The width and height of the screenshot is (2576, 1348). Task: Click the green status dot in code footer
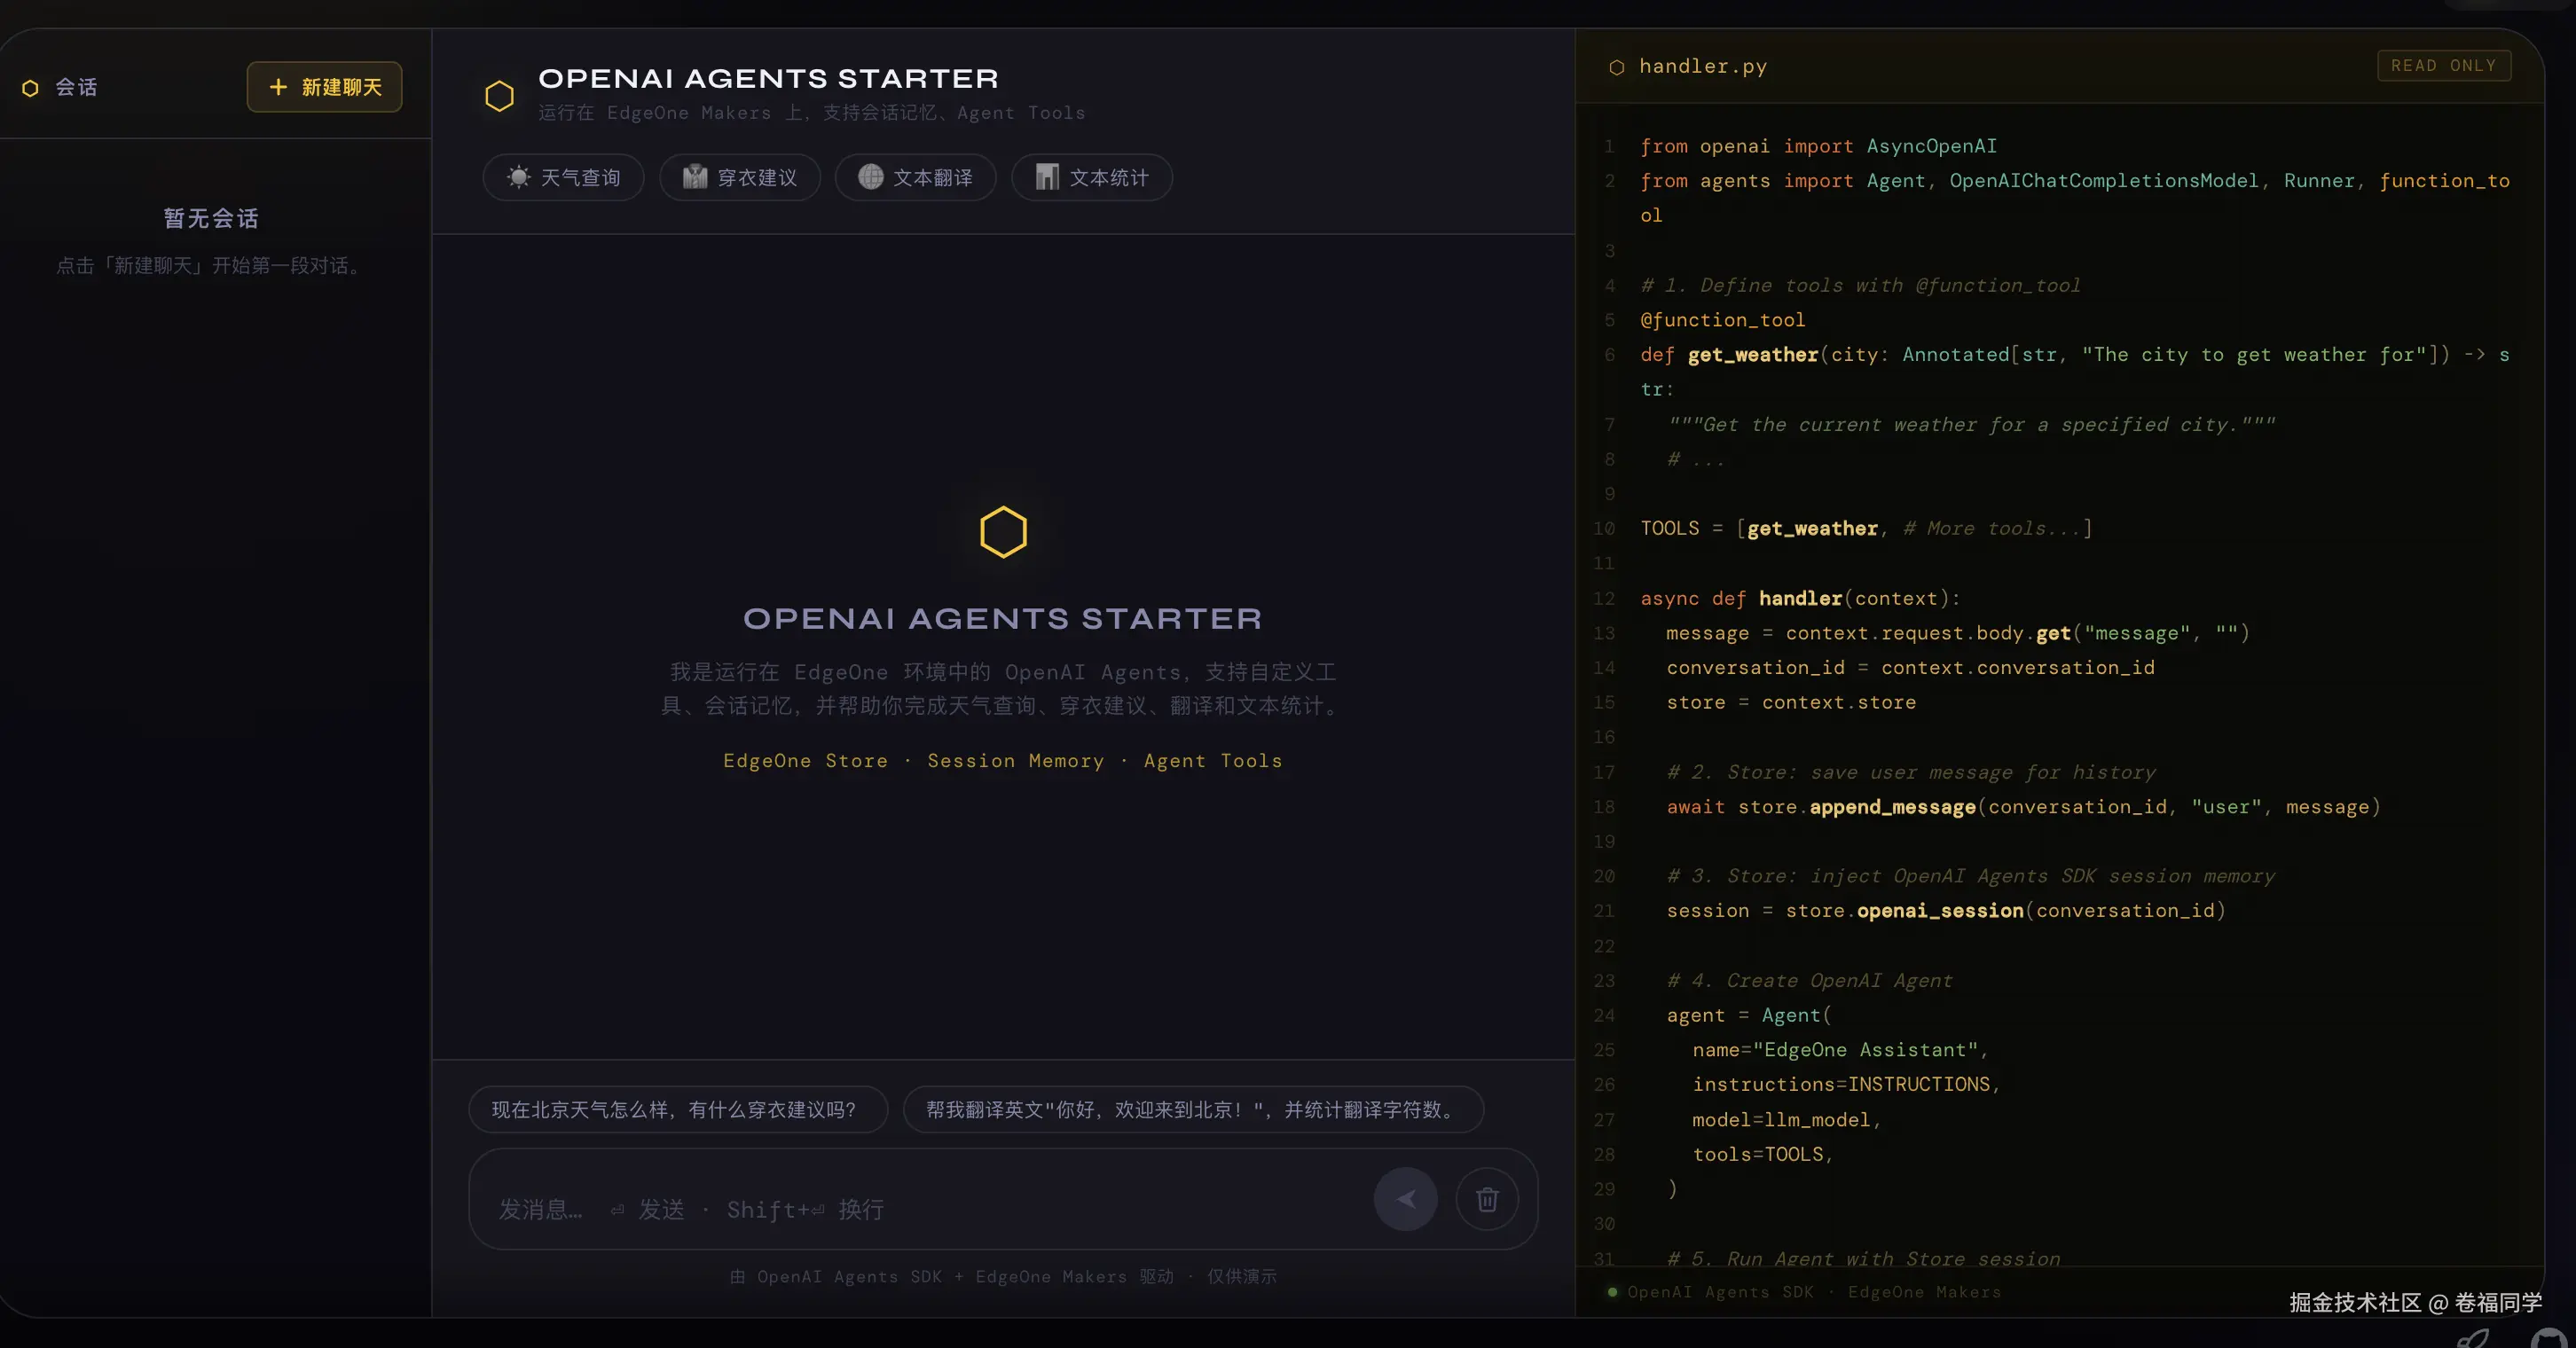1612,1291
